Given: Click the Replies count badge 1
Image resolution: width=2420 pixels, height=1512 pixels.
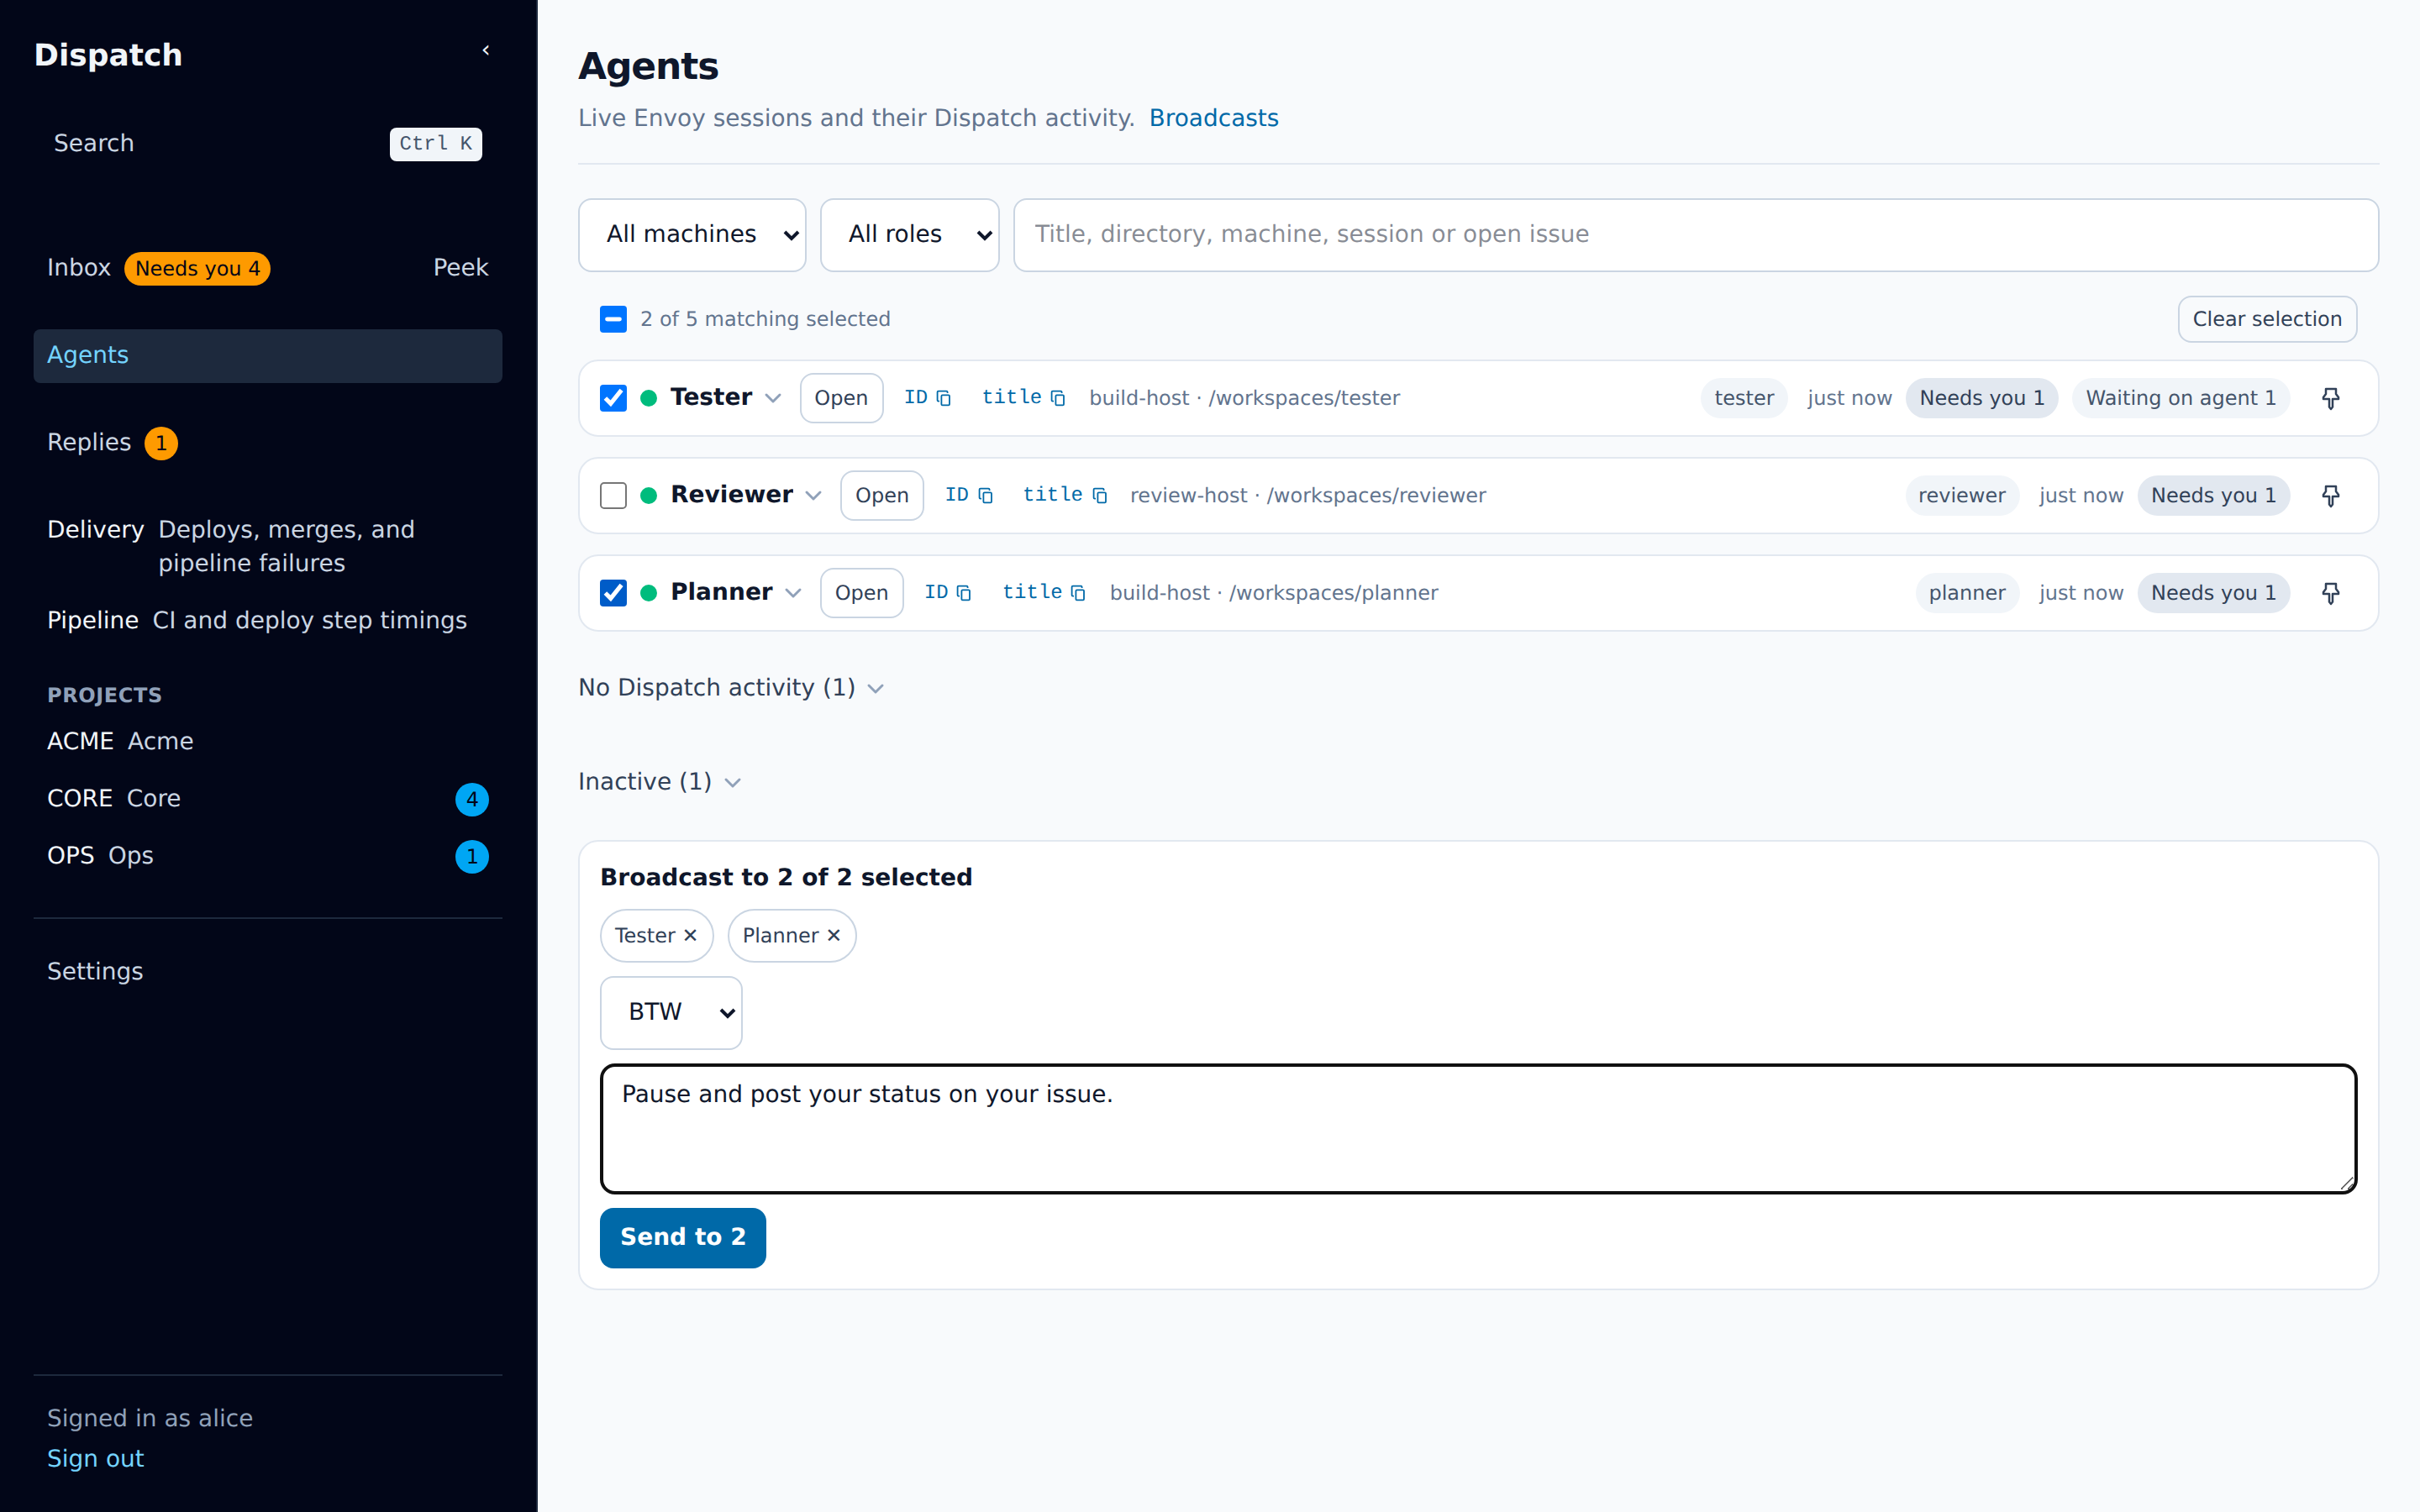Looking at the screenshot, I should (x=161, y=443).
